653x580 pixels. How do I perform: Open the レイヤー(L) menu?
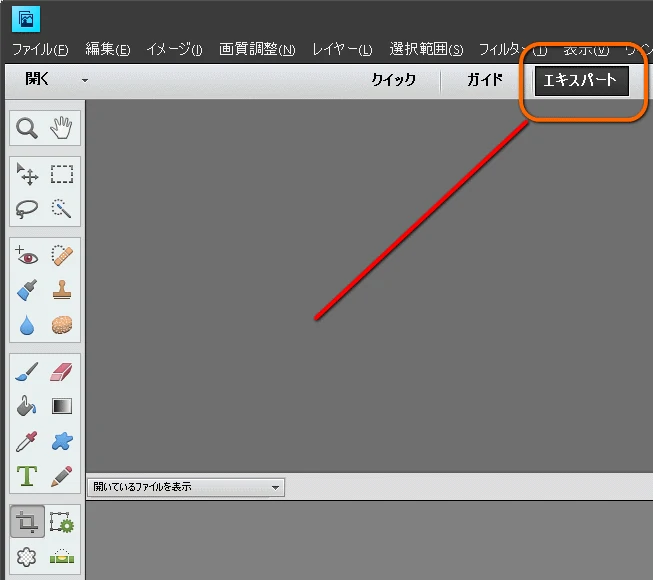point(342,50)
